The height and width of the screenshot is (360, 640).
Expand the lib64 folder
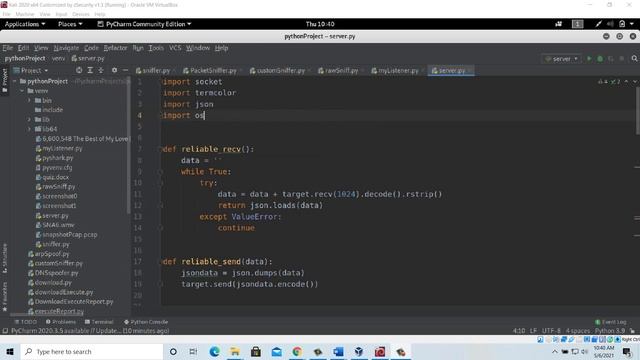coord(29,129)
